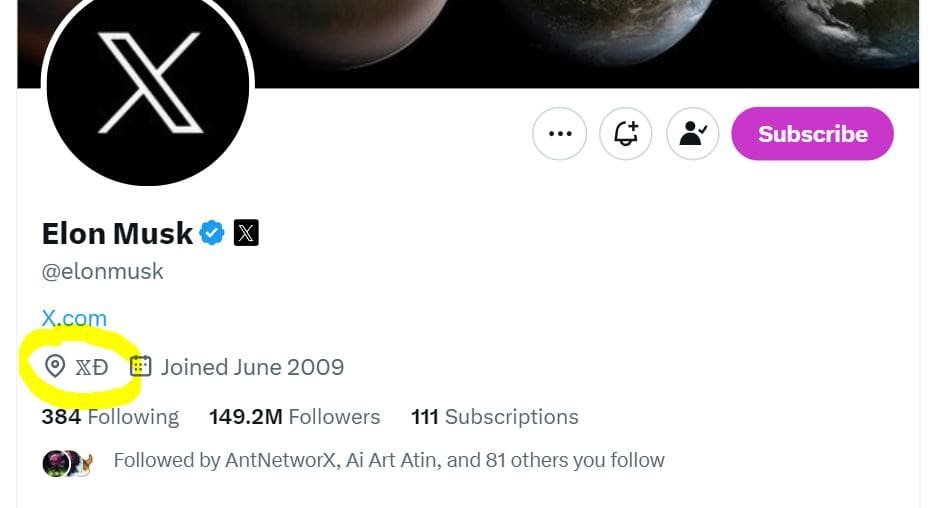Click the blue verified checkmark badge

tap(212, 233)
